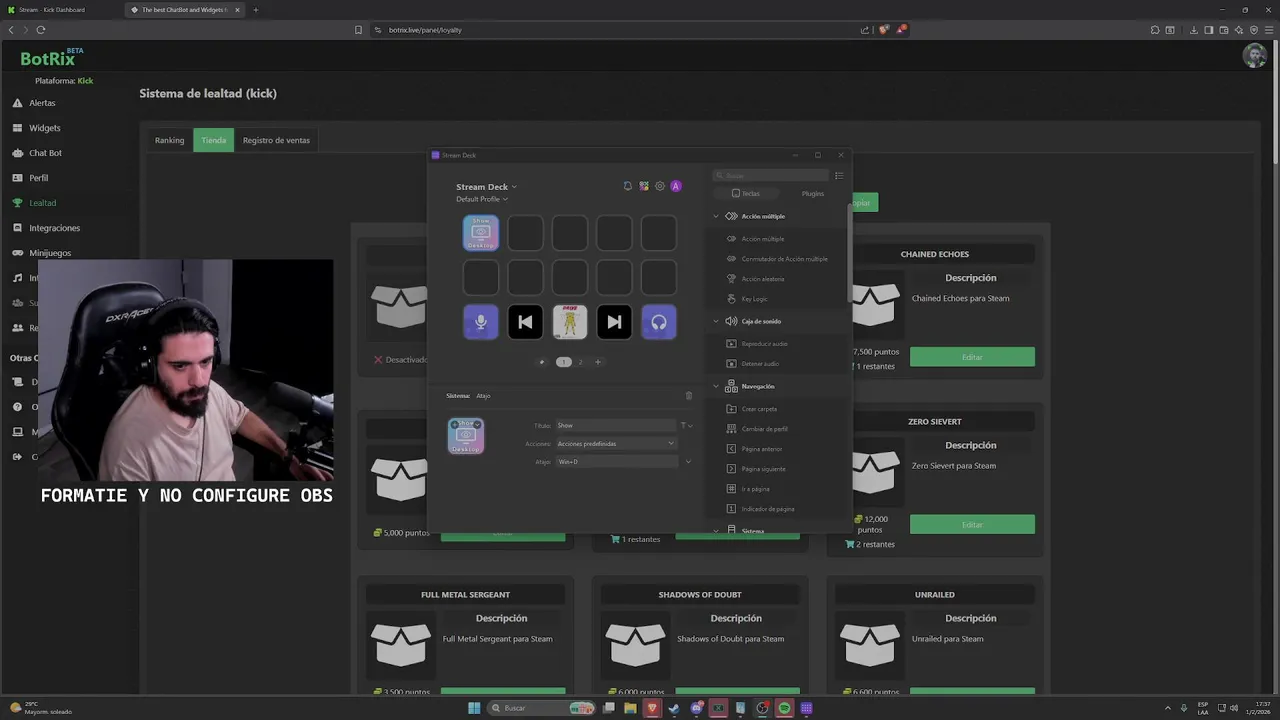Open the Ranking tab in BotRix
The width and height of the screenshot is (1280, 720).
169,140
